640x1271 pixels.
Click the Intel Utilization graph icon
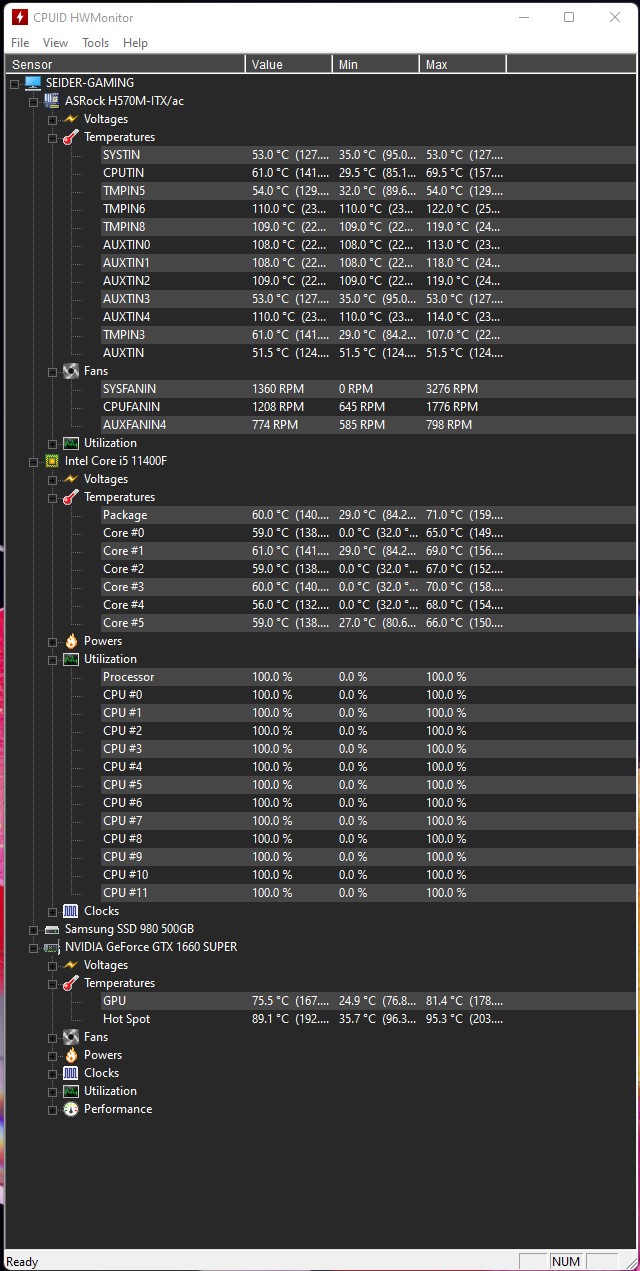coord(71,659)
